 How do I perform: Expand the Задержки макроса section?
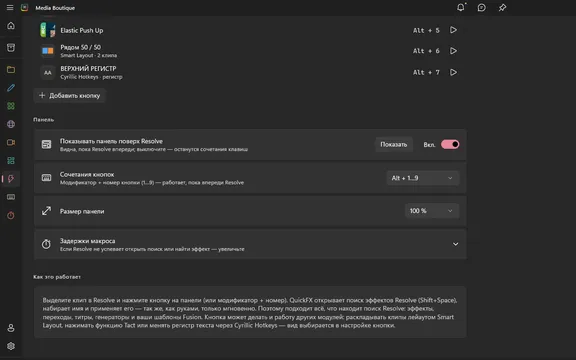(x=456, y=244)
